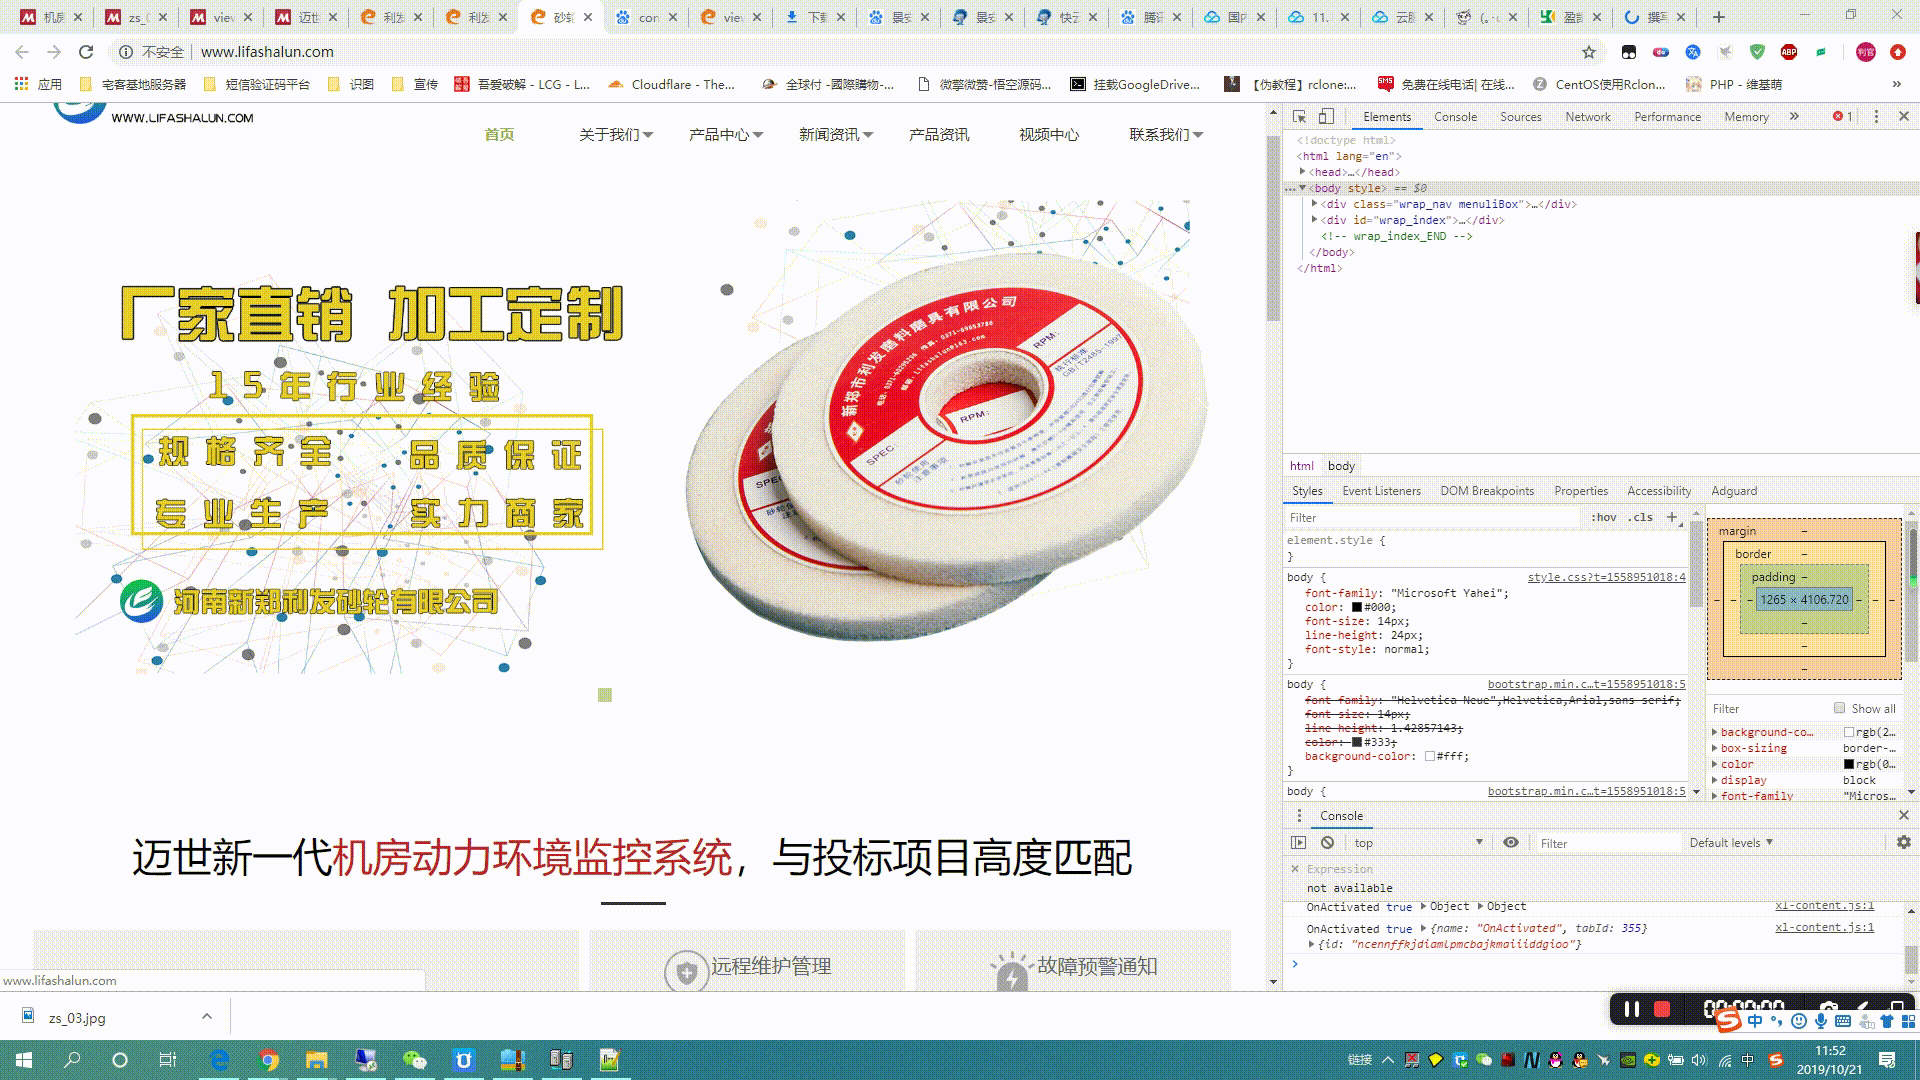This screenshot has height=1080, width=1920.
Task: Open the 短信验证码平台 bookmark
Action: click(x=257, y=84)
